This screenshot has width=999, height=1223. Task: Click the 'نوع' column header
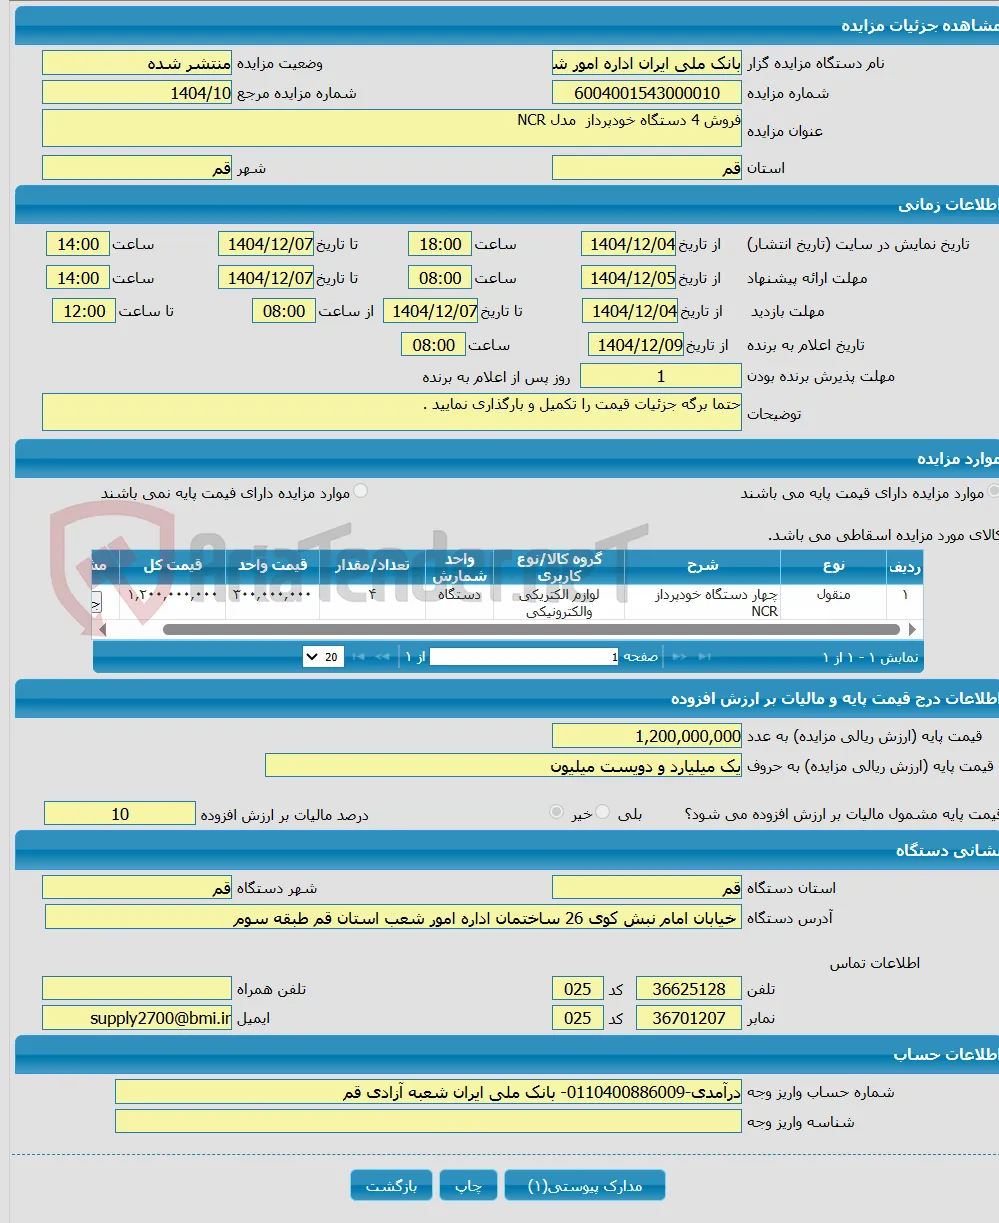pos(834,566)
